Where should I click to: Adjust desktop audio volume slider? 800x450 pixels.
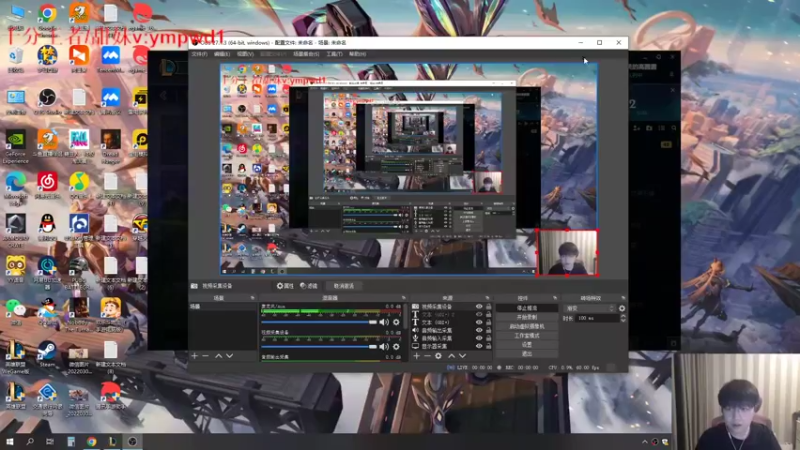click(319, 322)
